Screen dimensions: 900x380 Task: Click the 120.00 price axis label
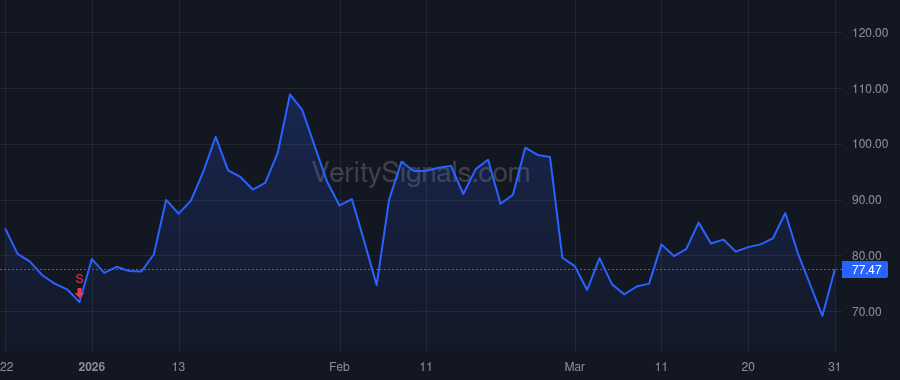(x=870, y=33)
